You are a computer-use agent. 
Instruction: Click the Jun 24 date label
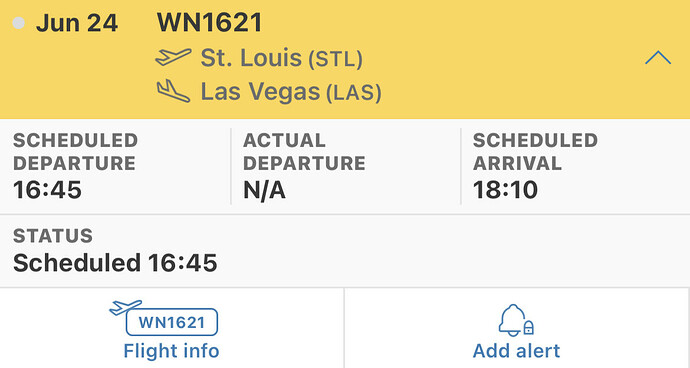[x=77, y=23]
